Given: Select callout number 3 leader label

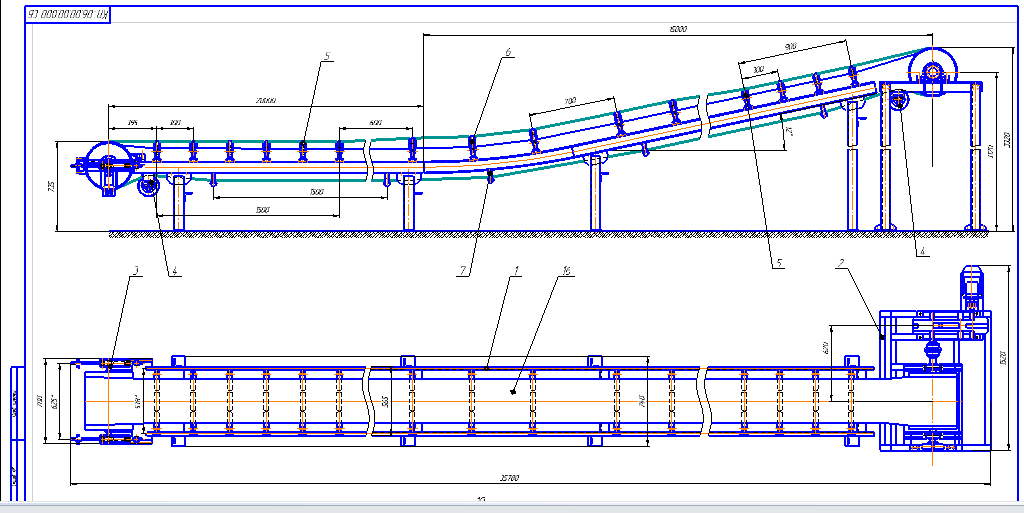Looking at the screenshot, I should 136,270.
